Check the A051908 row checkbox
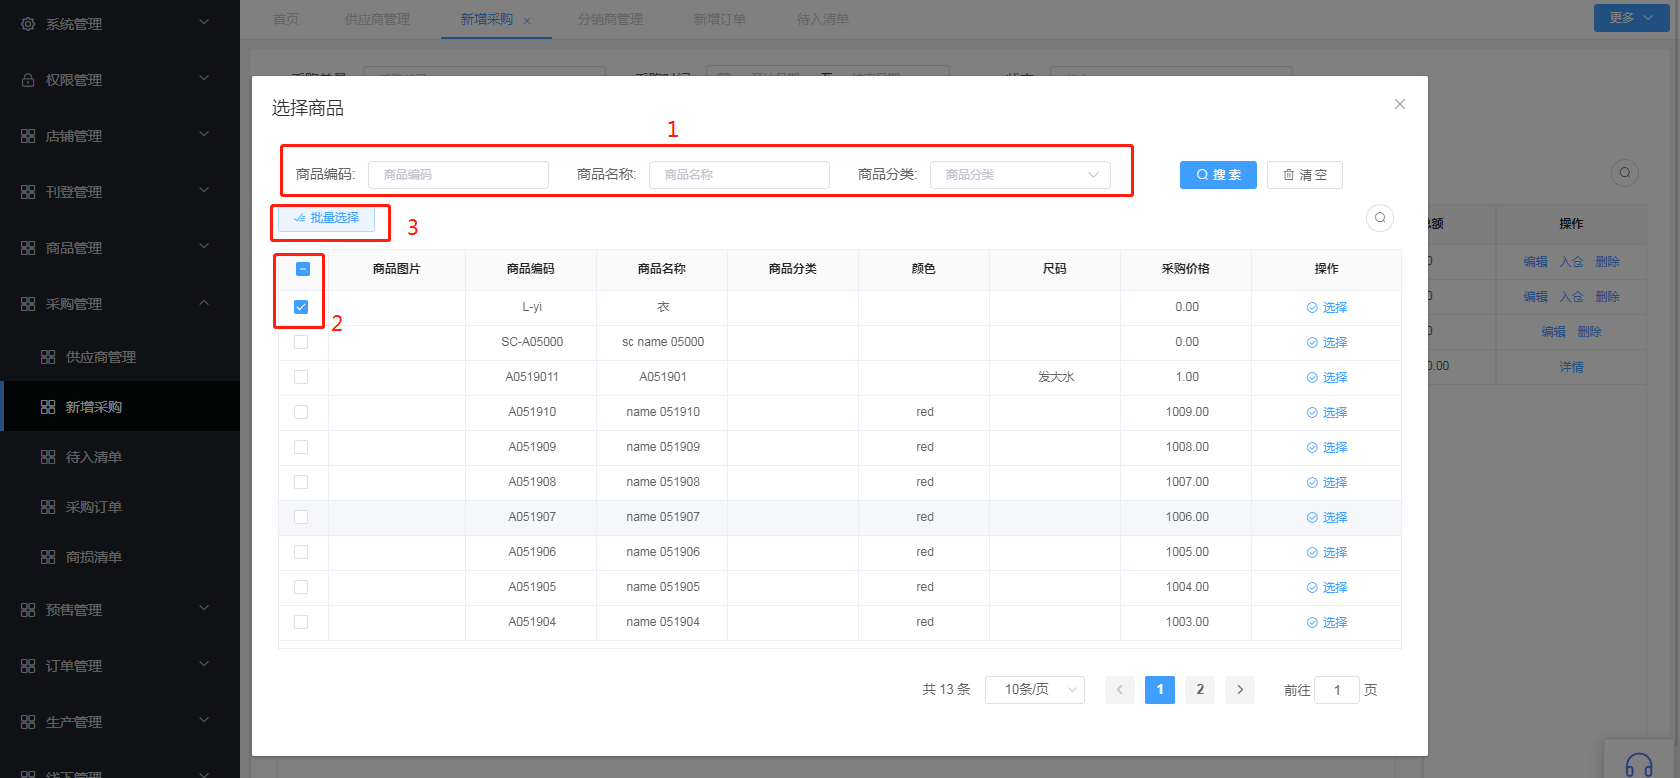This screenshot has width=1680, height=778. [301, 482]
